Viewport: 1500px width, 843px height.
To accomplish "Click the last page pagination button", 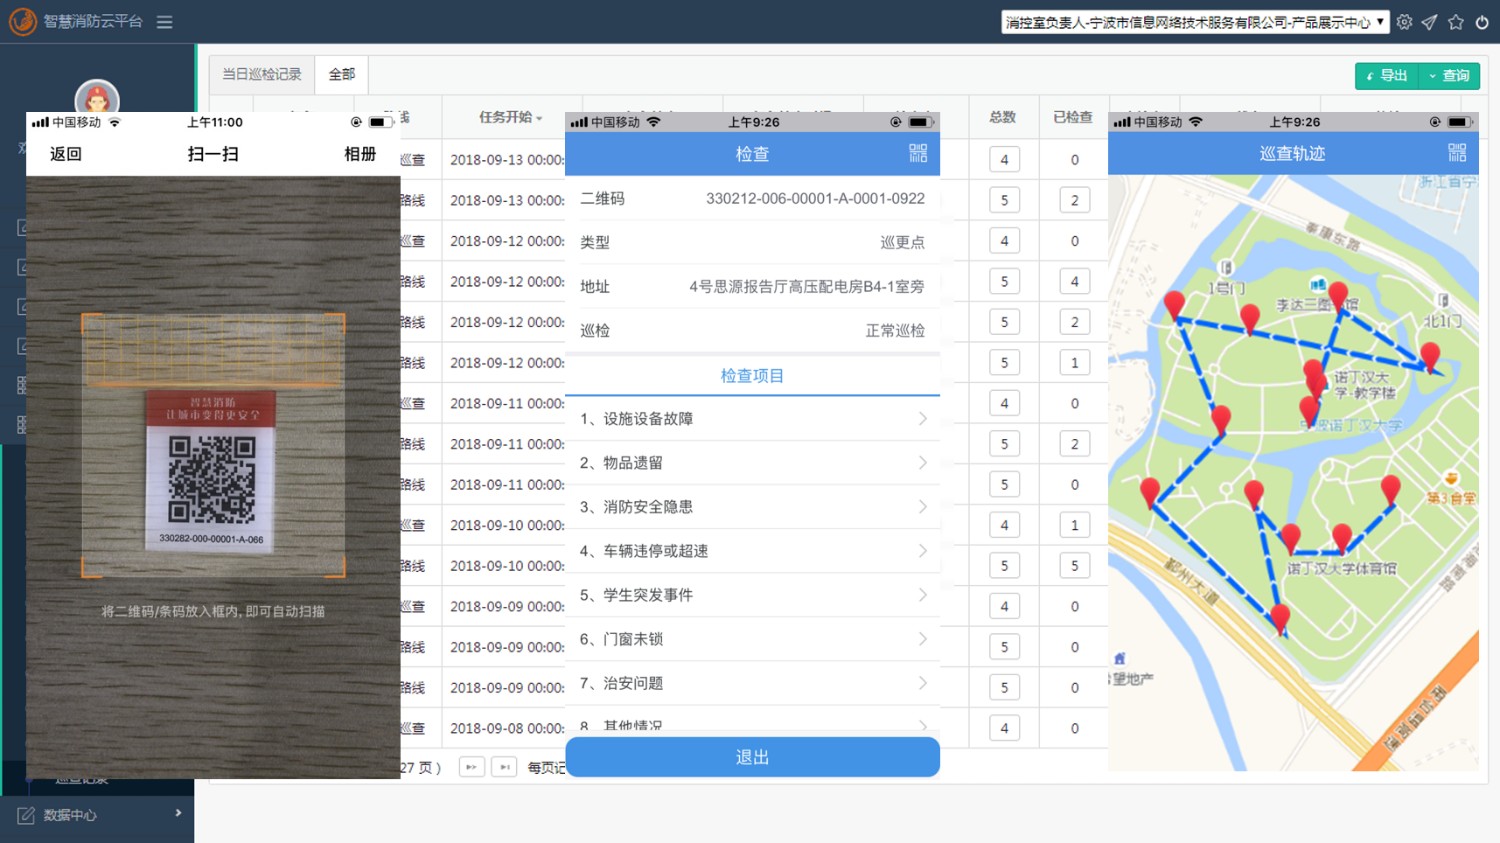I will coord(505,767).
